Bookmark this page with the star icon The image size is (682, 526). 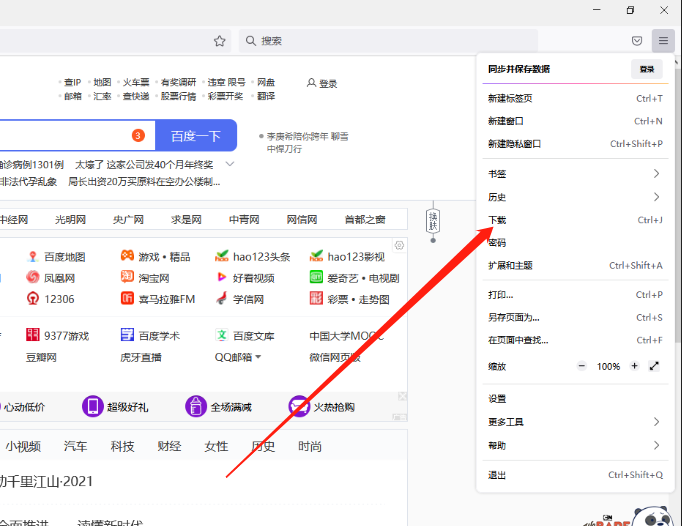(220, 41)
